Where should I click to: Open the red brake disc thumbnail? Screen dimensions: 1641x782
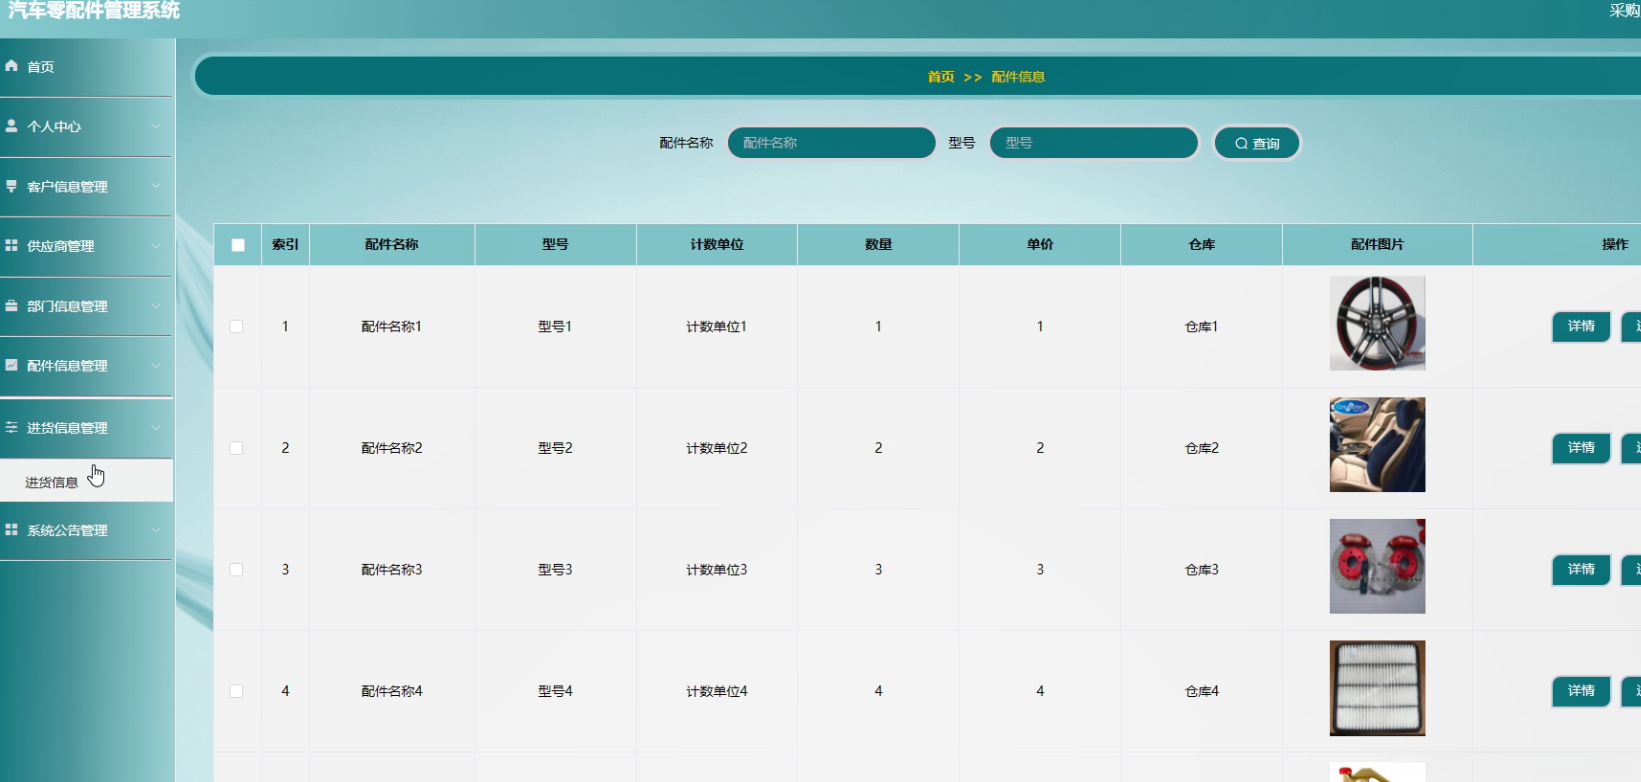(x=1377, y=566)
